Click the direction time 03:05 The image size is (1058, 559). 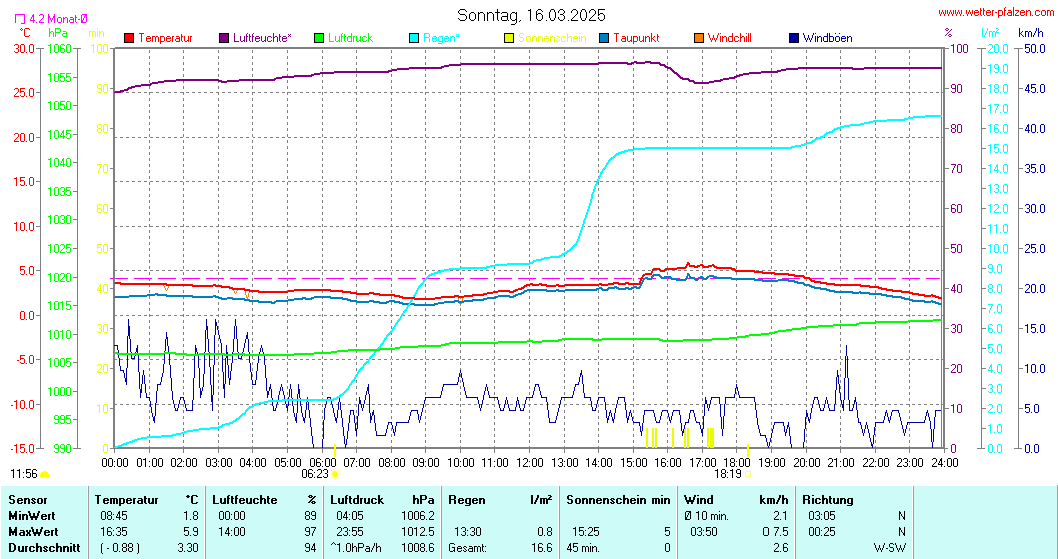click(x=822, y=516)
